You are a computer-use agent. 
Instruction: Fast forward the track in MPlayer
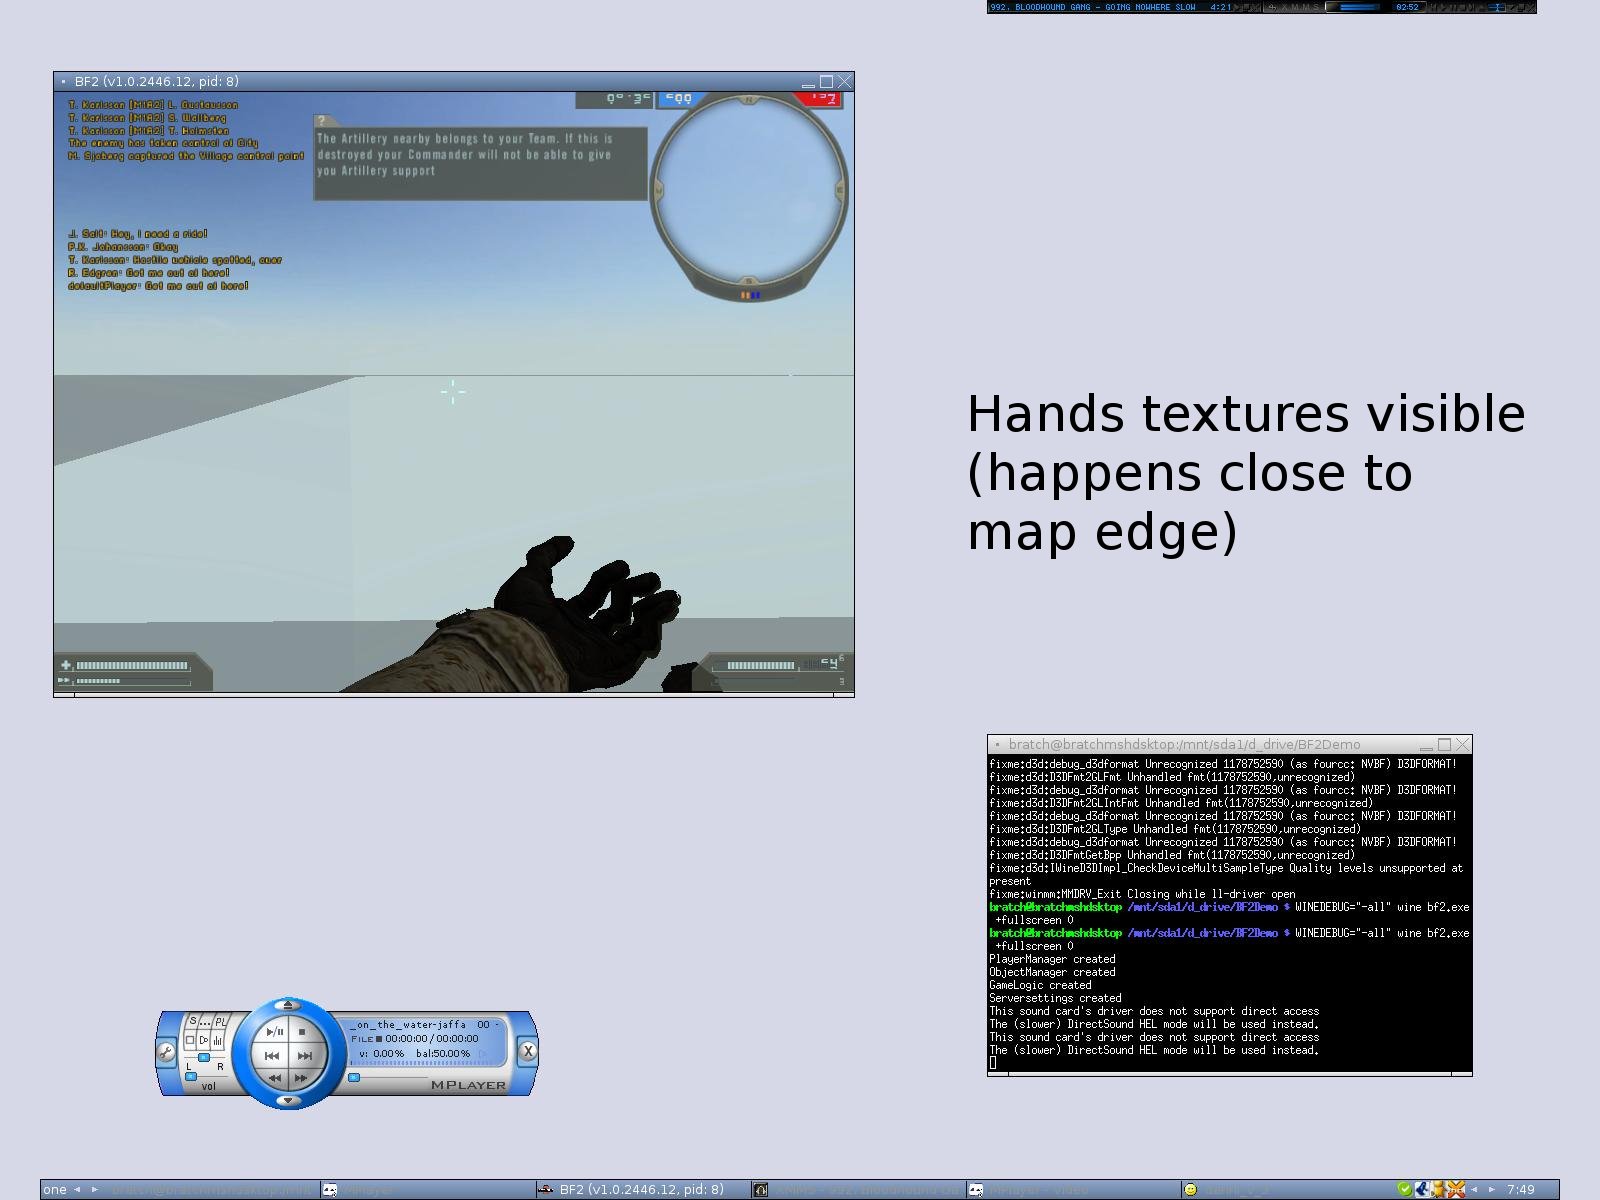pyautogui.click(x=301, y=1078)
